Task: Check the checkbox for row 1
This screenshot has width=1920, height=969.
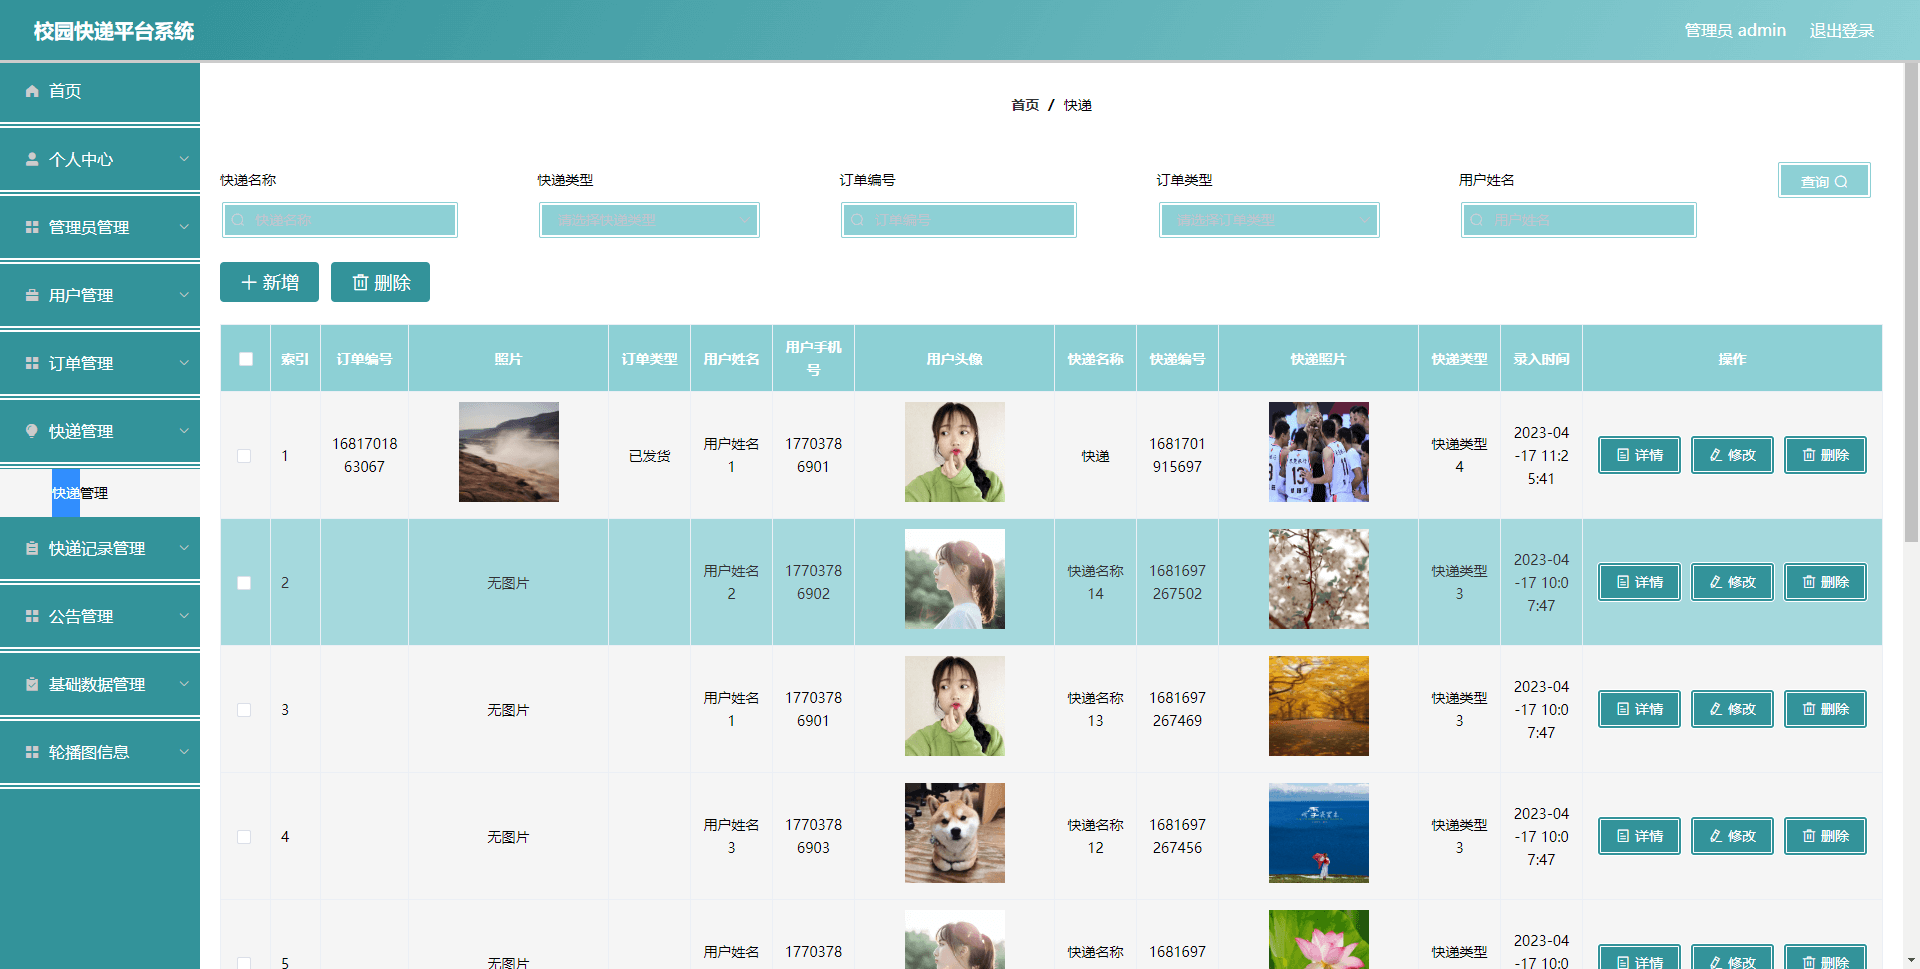Action: [x=244, y=456]
